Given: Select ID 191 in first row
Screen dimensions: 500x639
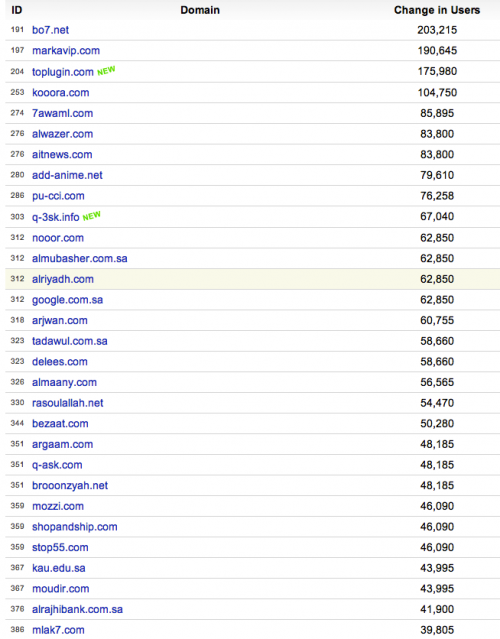Looking at the screenshot, I should point(17,30).
